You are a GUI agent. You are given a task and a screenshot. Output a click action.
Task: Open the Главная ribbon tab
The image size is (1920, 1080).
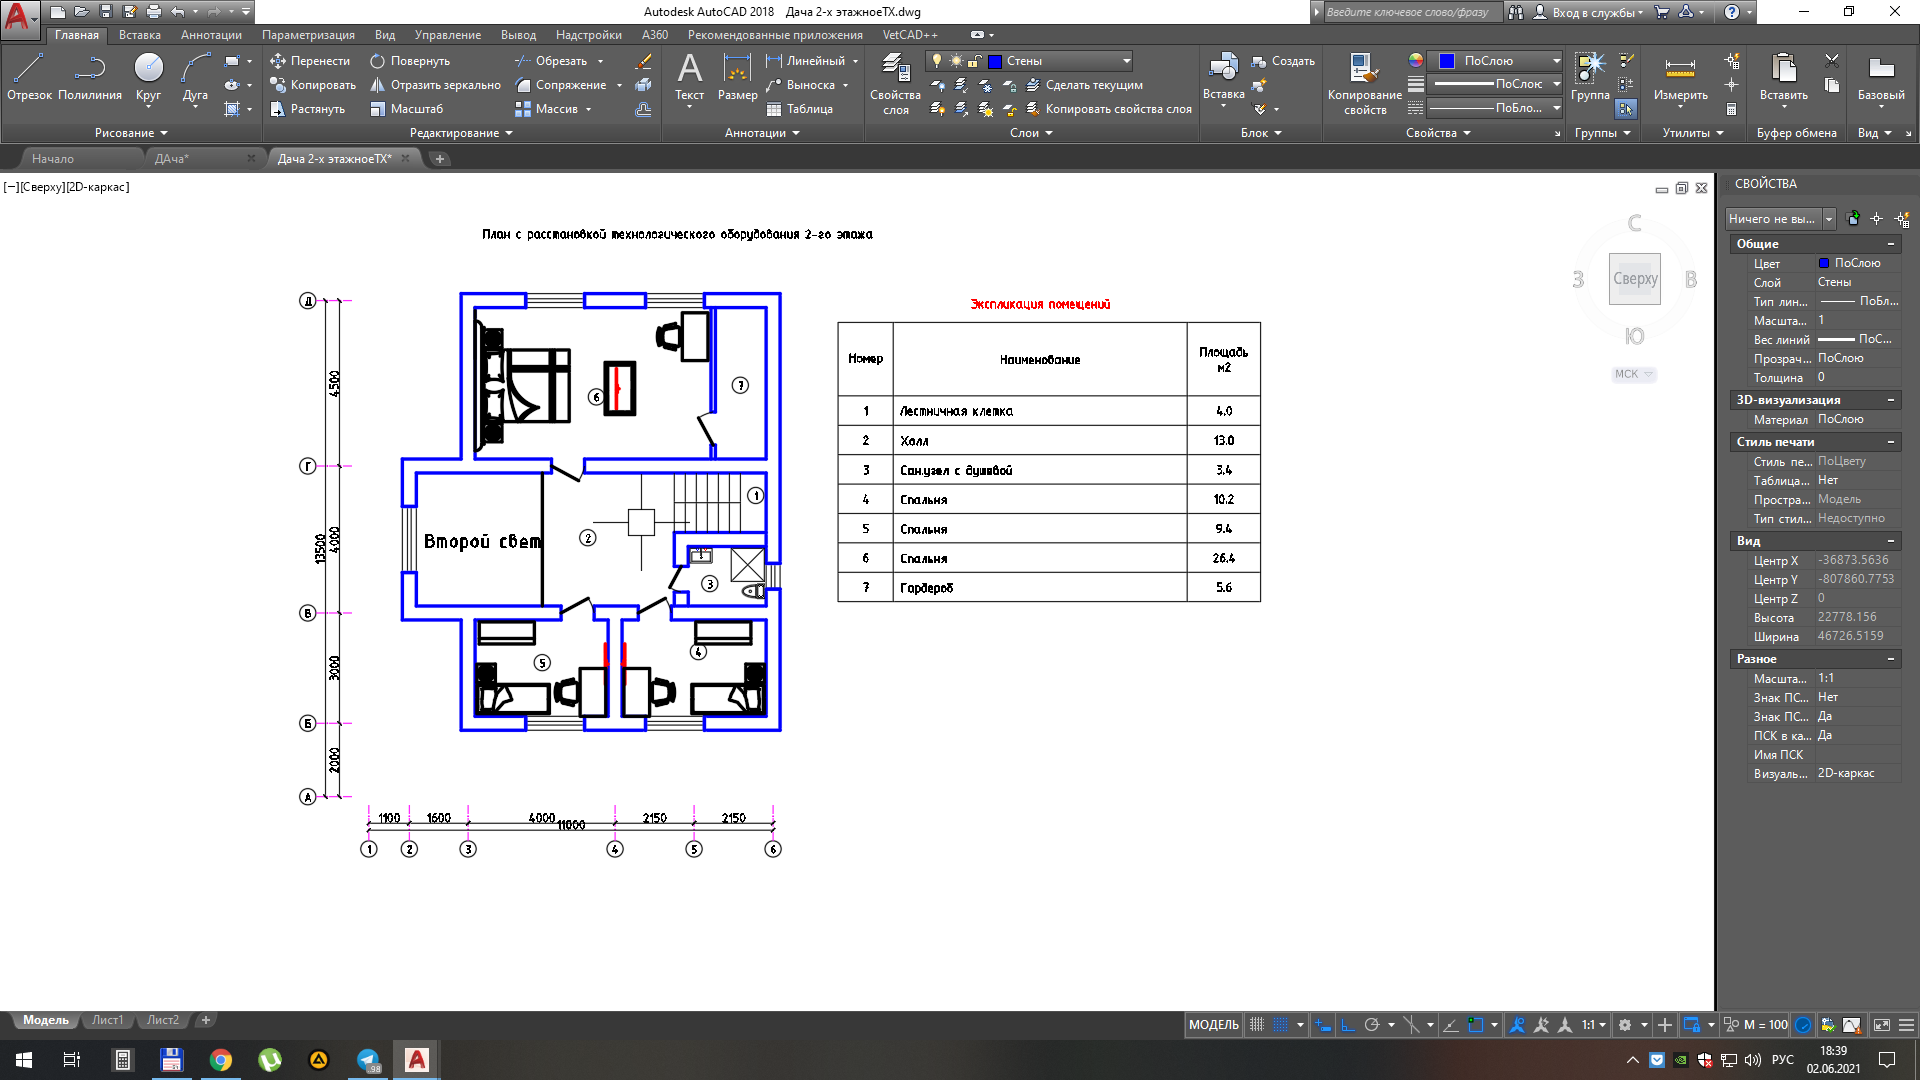[77, 35]
